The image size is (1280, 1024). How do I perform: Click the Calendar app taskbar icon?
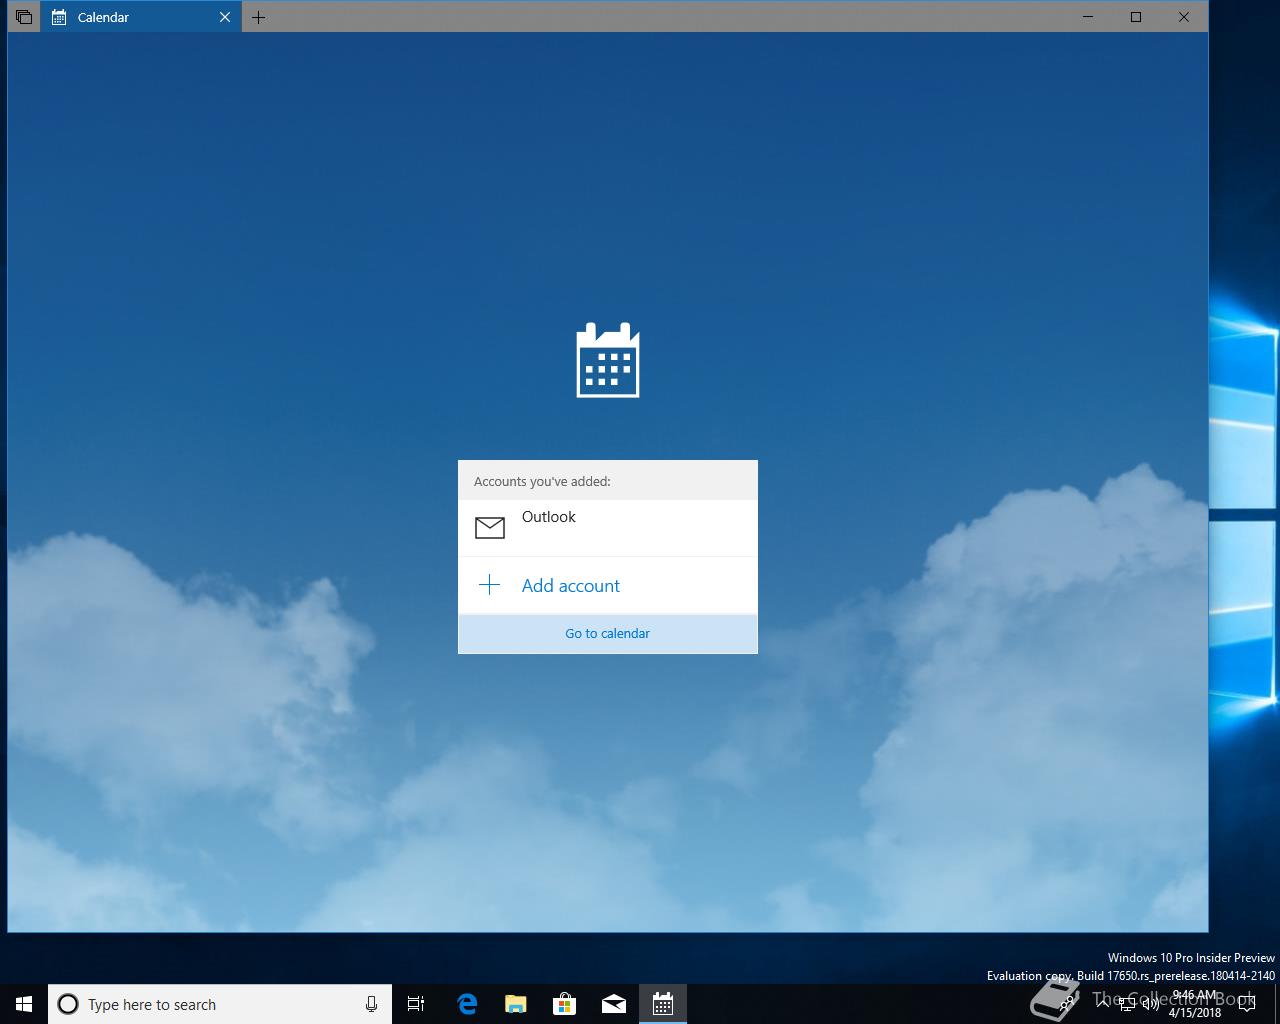pyautogui.click(x=663, y=1004)
